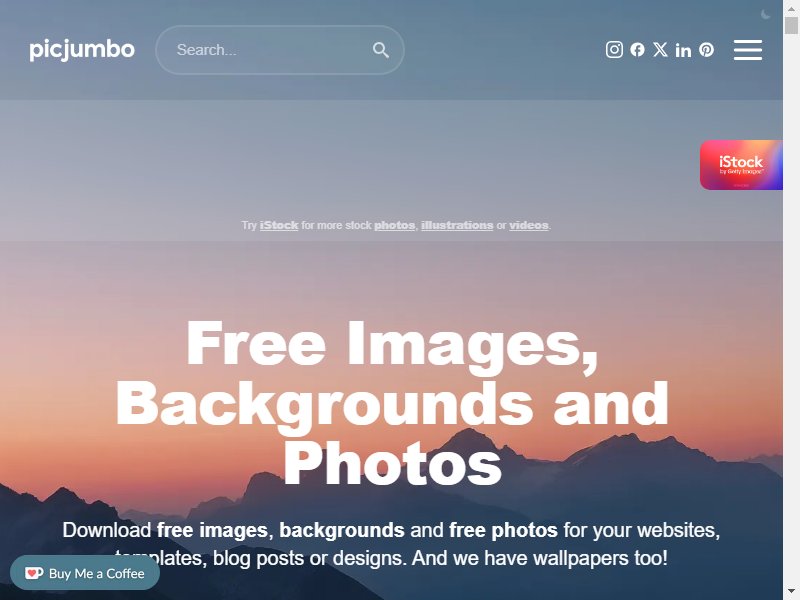This screenshot has height=600, width=800.
Task: Click the coffee cup icon in widget
Action: click(34, 573)
